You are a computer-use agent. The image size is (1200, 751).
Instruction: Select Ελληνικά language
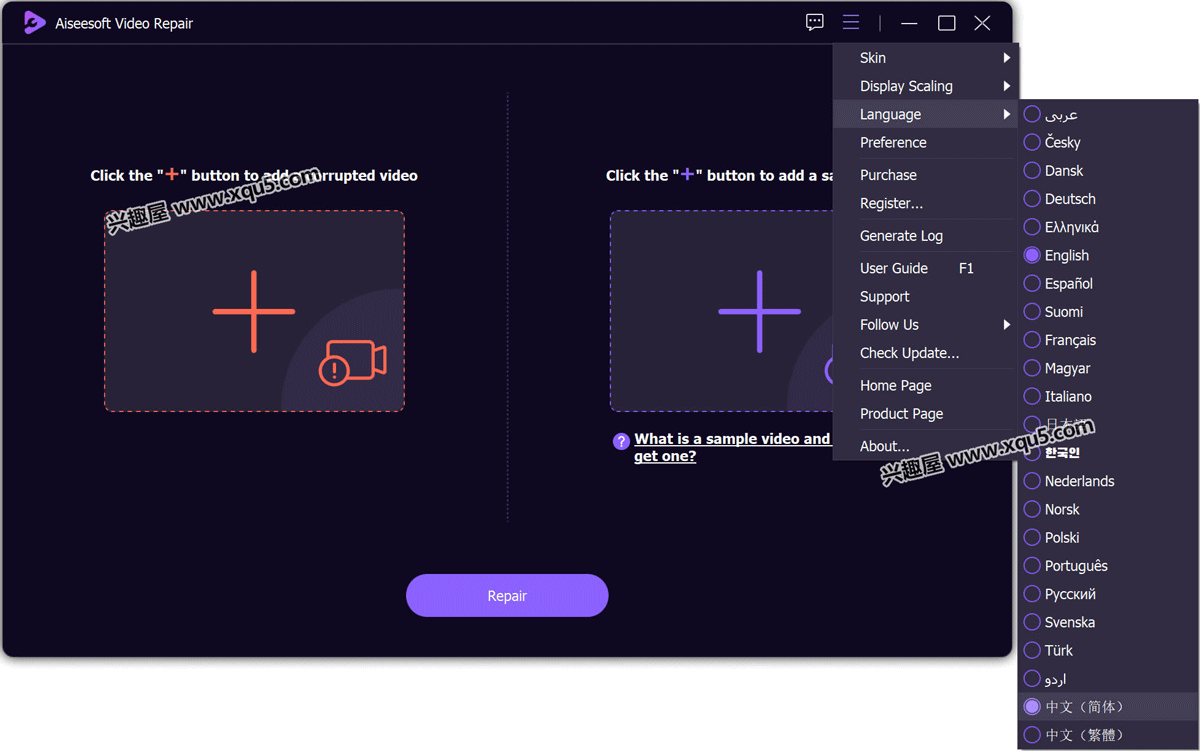point(1108,227)
